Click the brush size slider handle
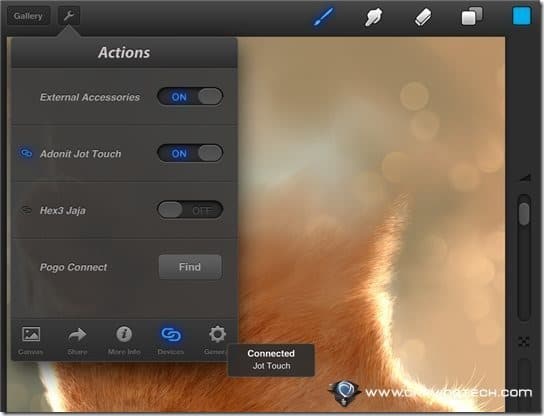 (524, 214)
